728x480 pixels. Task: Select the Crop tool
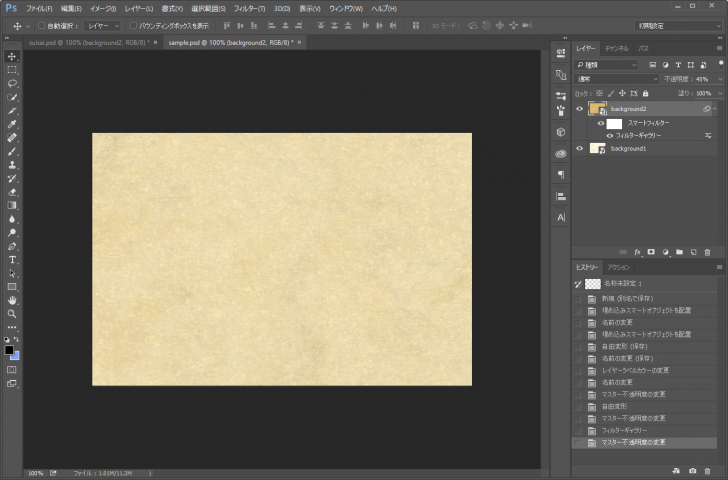(12, 110)
